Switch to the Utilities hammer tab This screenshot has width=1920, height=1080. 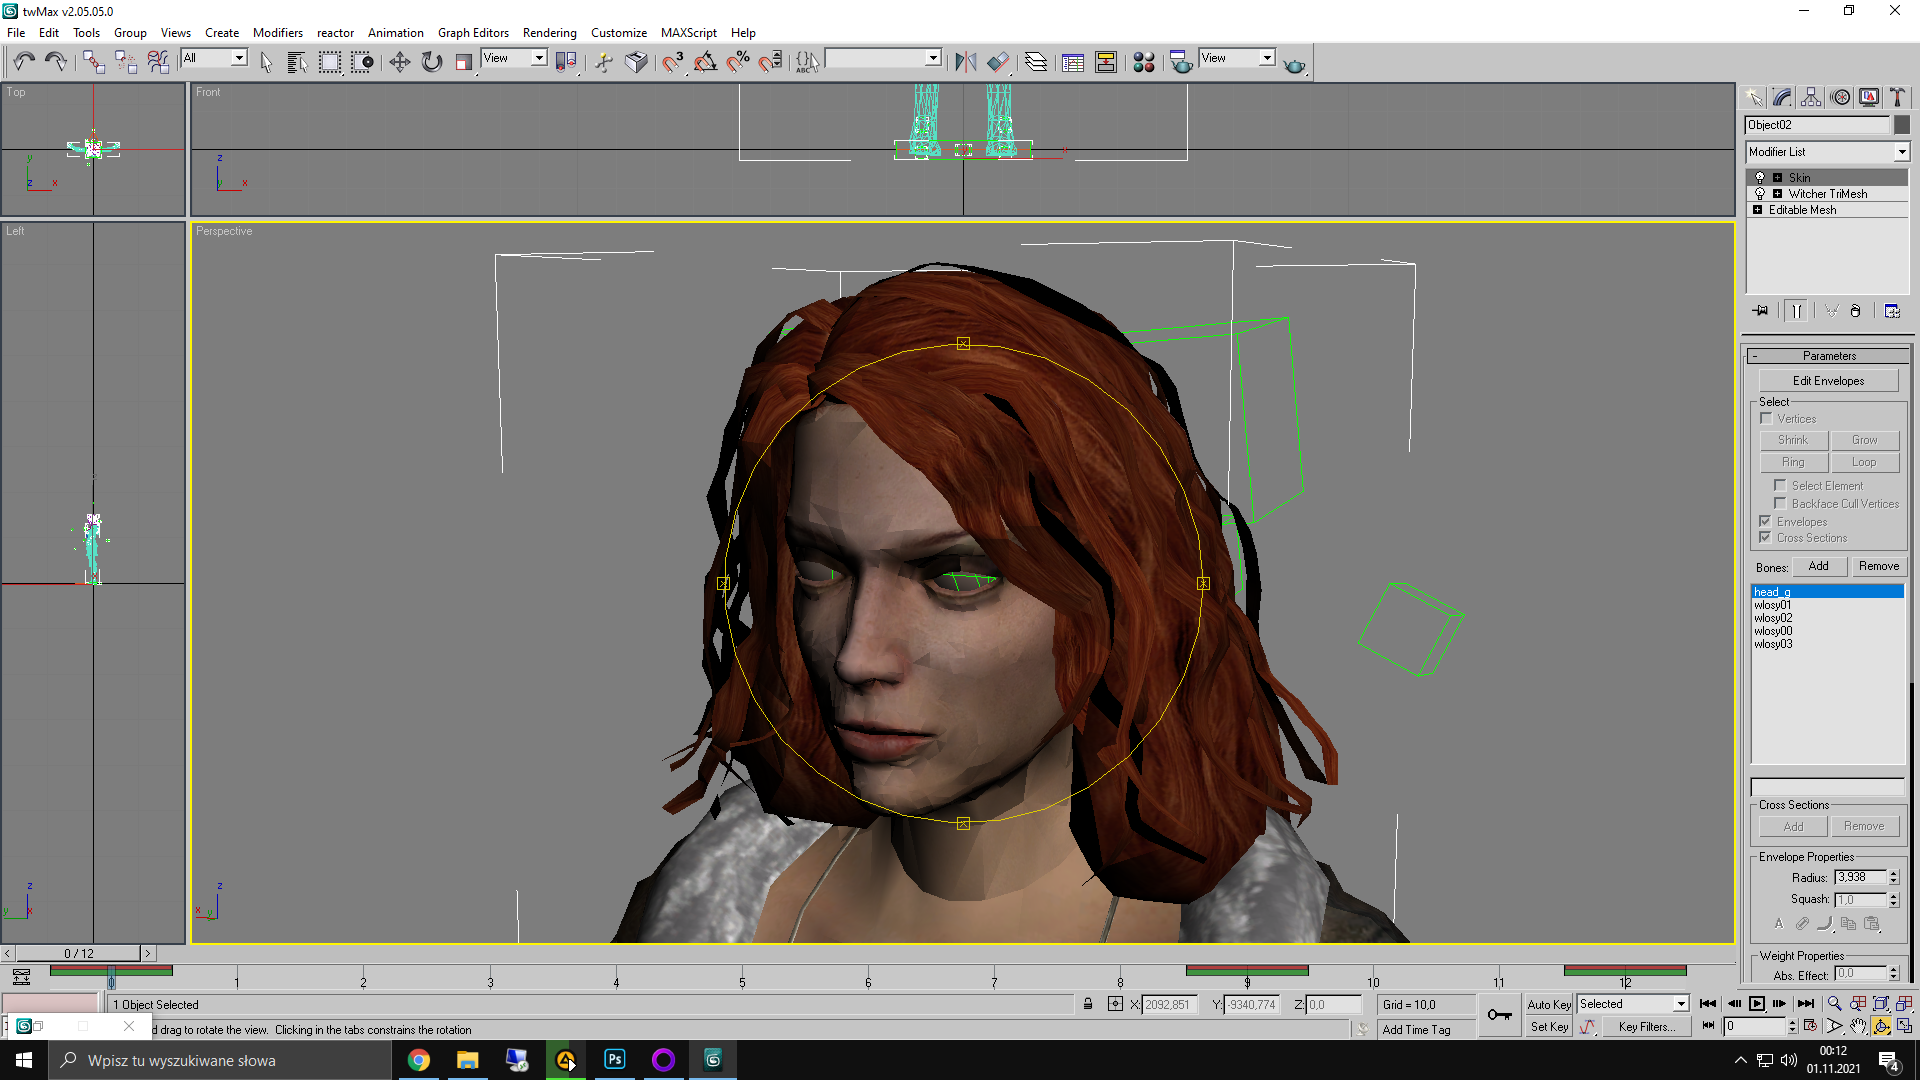[1897, 97]
